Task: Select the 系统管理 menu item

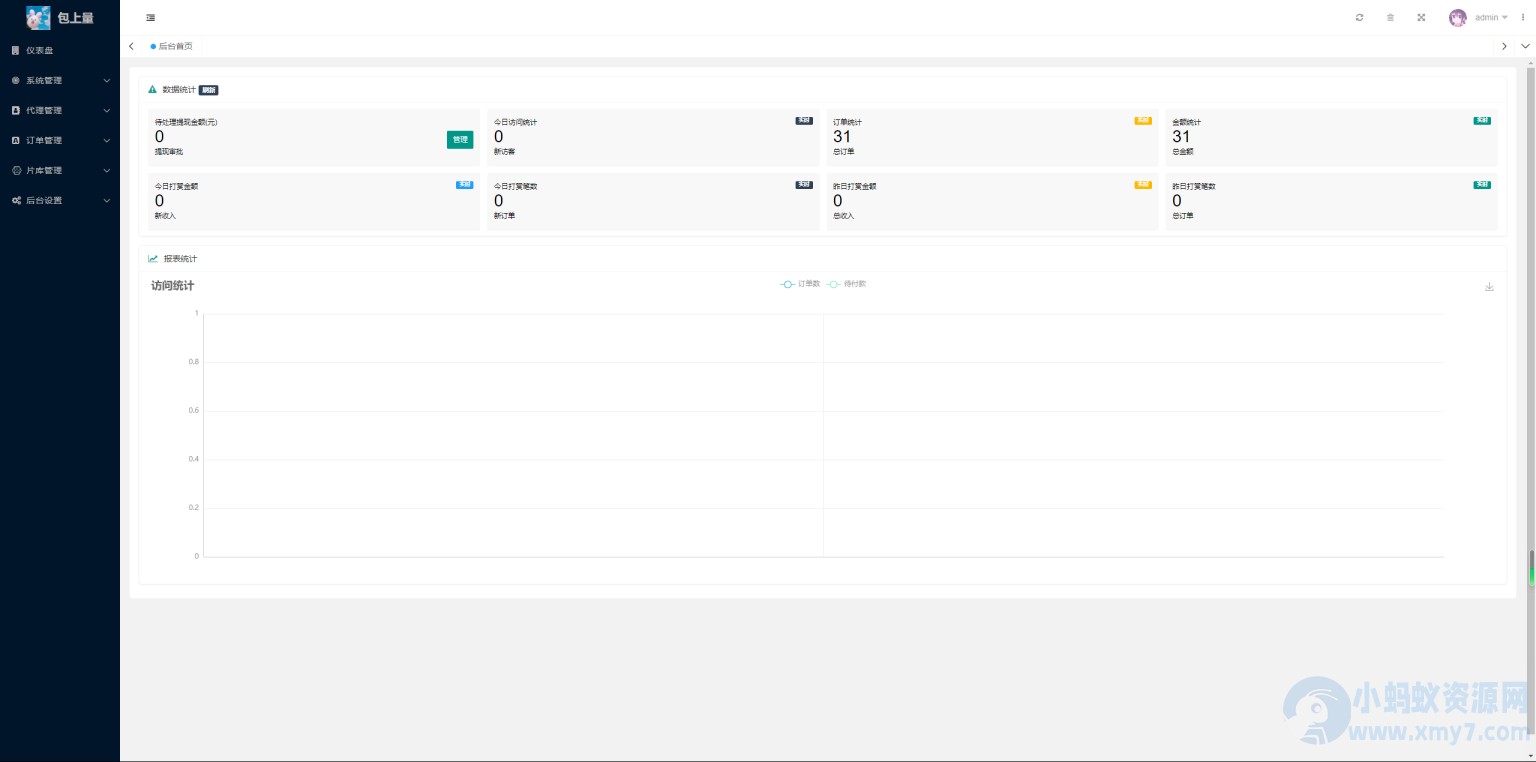Action: (x=60, y=80)
